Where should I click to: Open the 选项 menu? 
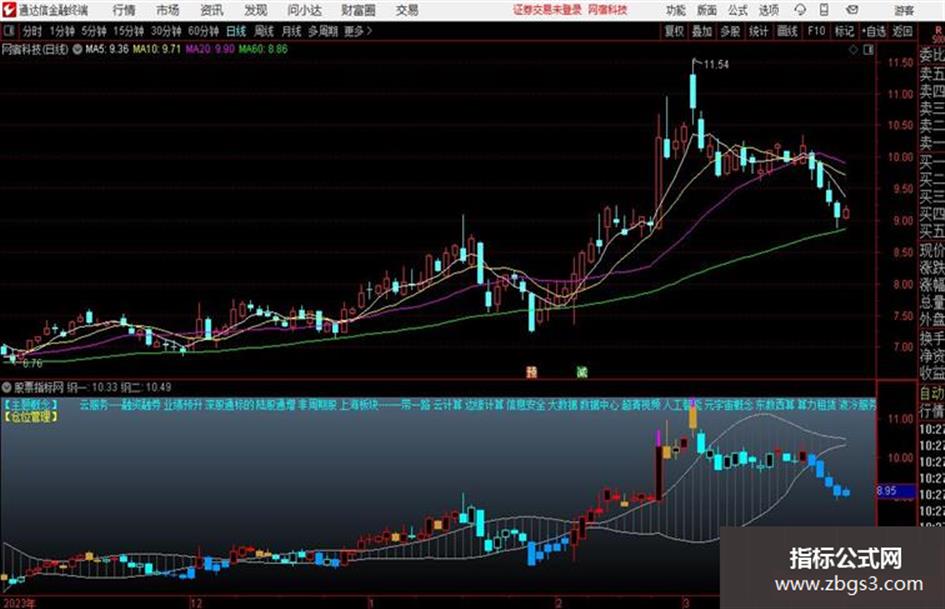pos(768,10)
